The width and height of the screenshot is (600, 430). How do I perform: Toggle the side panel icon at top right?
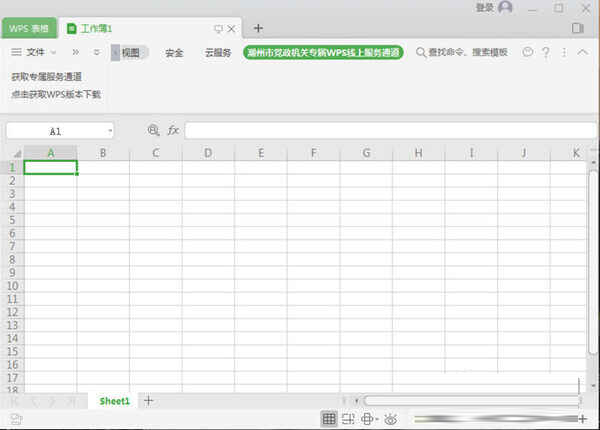click(x=577, y=28)
